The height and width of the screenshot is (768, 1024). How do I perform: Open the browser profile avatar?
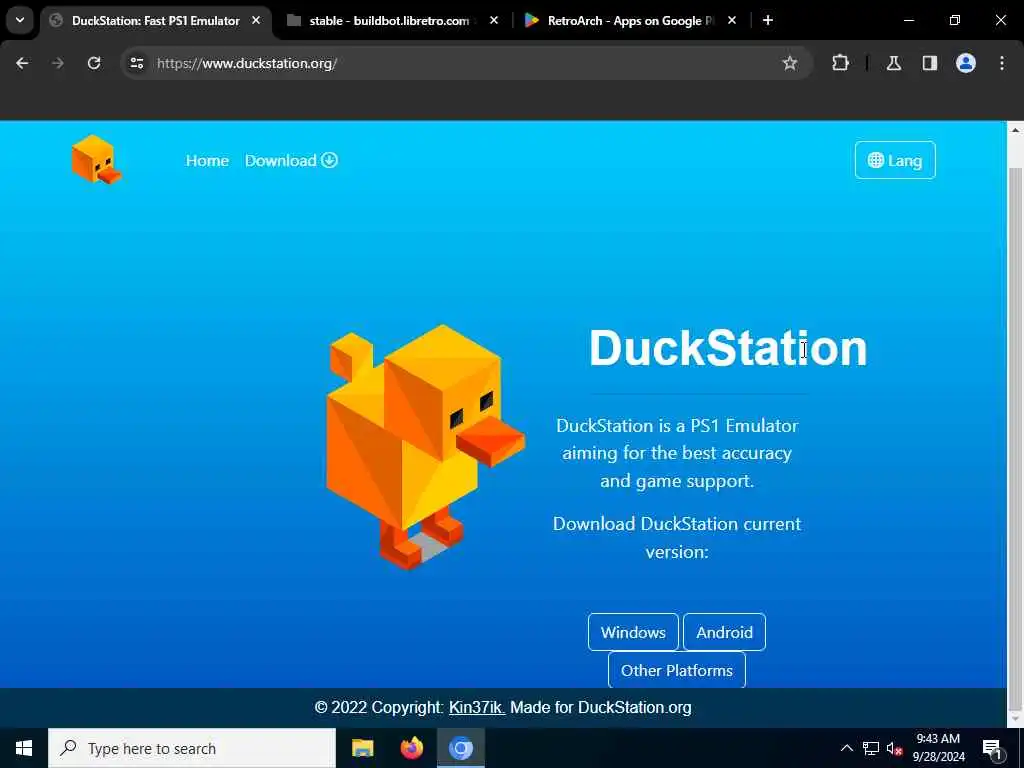tap(966, 63)
